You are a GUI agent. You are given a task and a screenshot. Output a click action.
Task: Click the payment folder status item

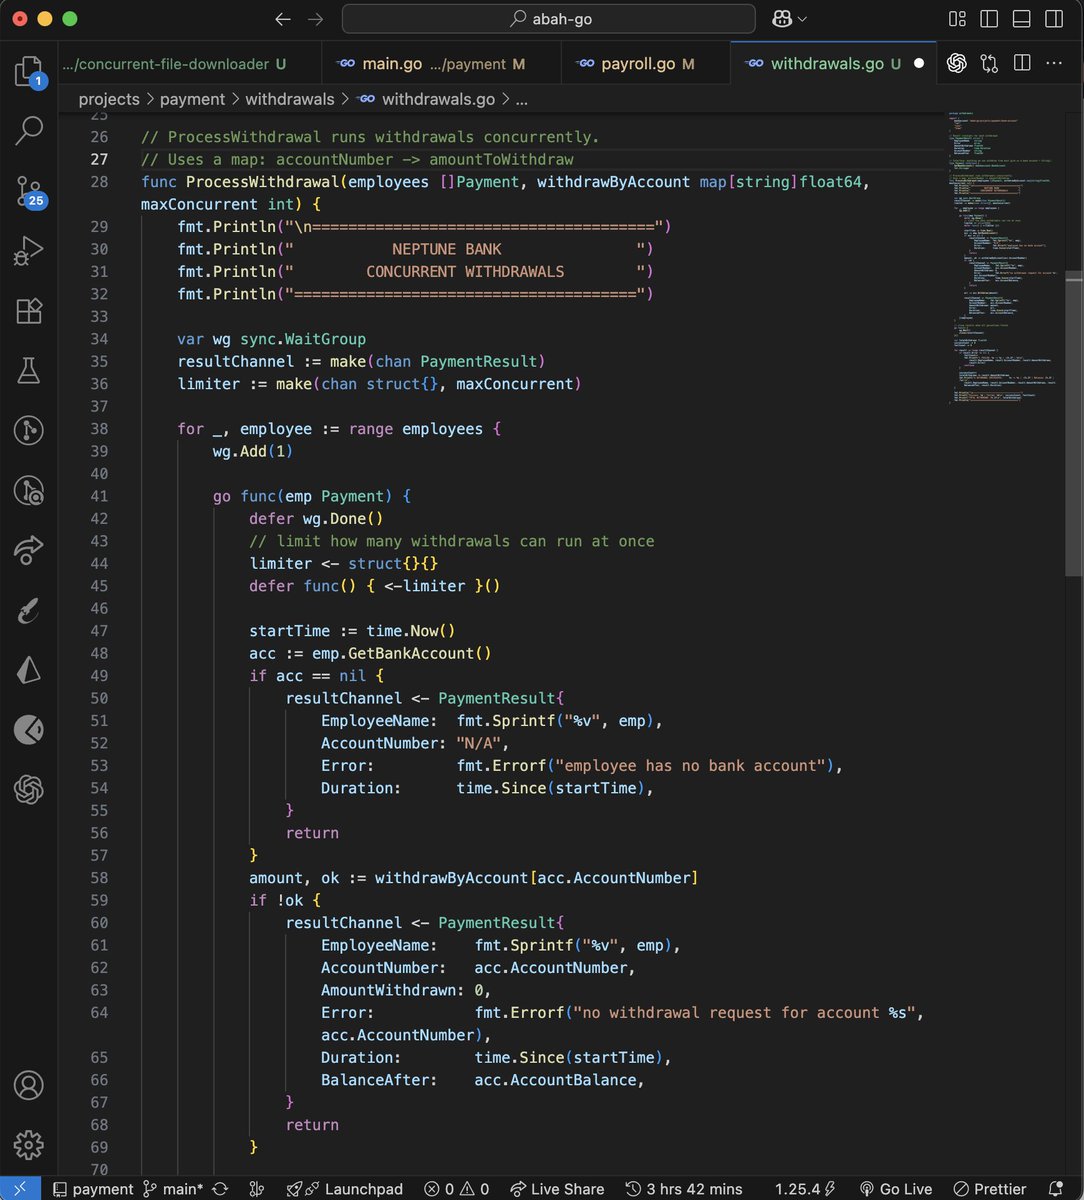(93, 1189)
